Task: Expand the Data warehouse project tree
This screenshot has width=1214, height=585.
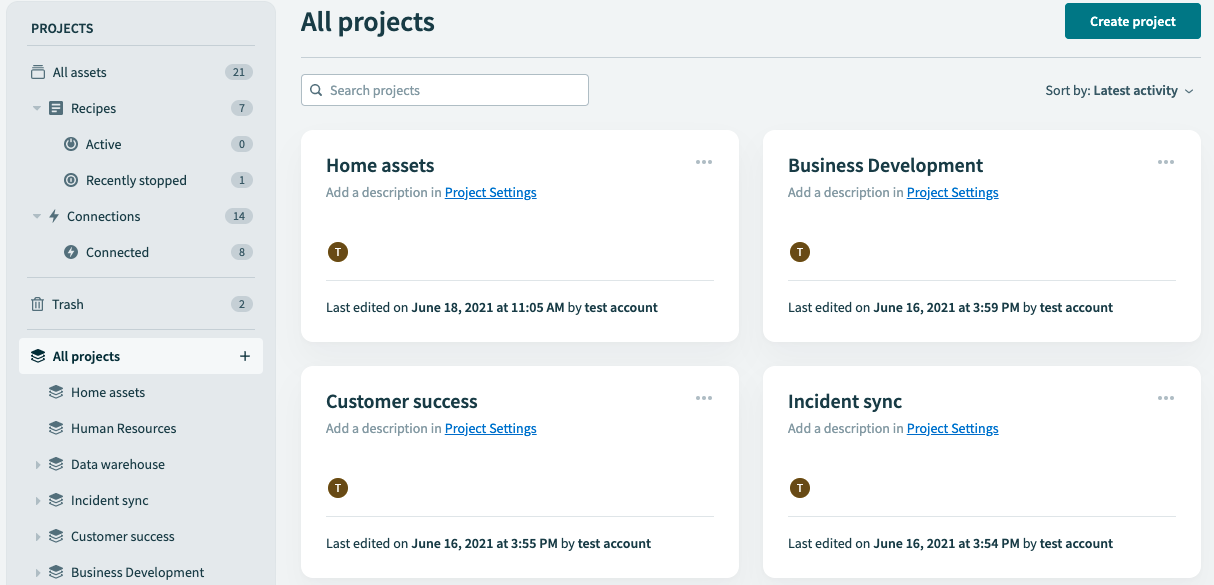Action: [38, 465]
